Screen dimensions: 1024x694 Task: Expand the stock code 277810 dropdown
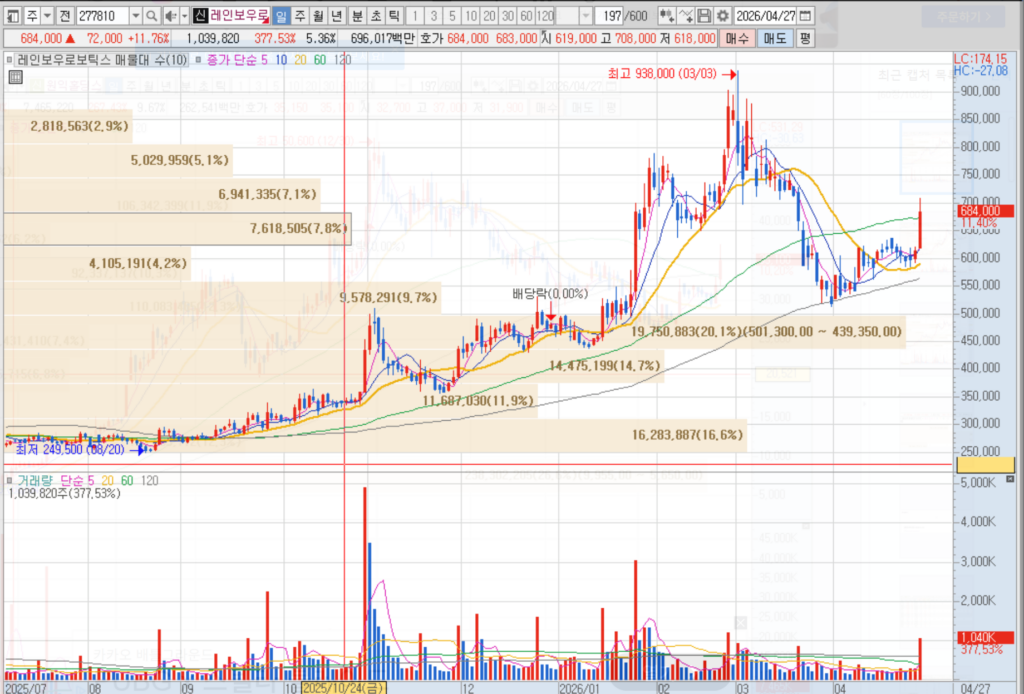[x=135, y=16]
